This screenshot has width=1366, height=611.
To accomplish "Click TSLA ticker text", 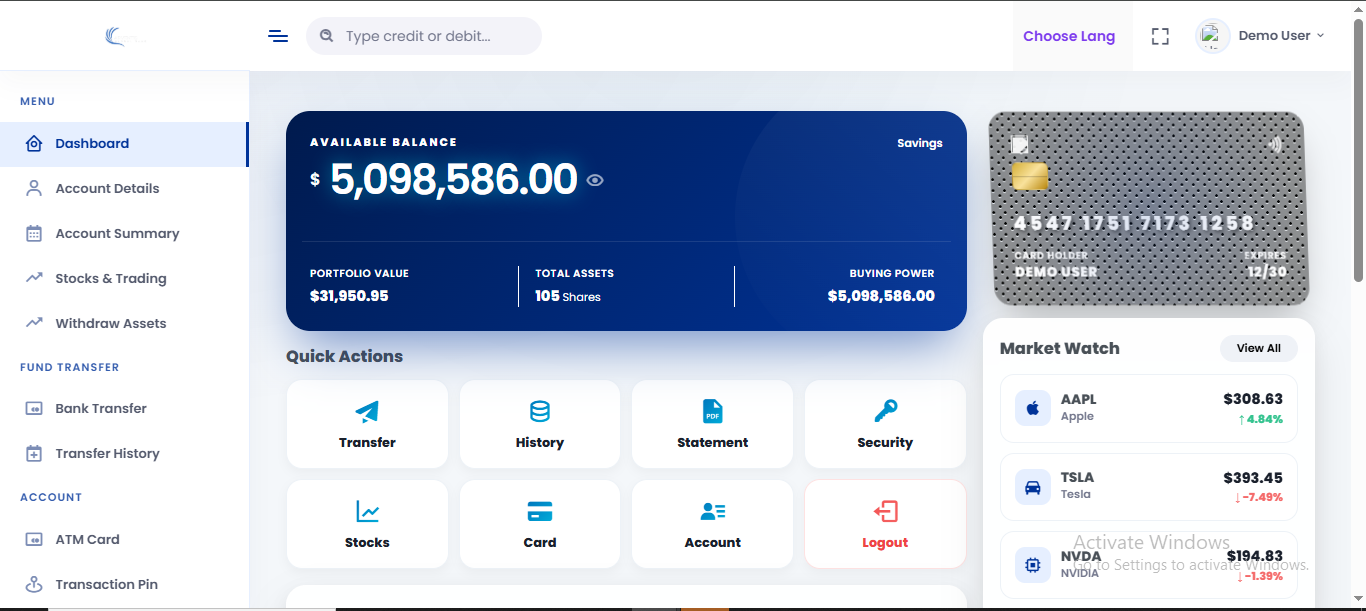I will click(x=1078, y=477).
